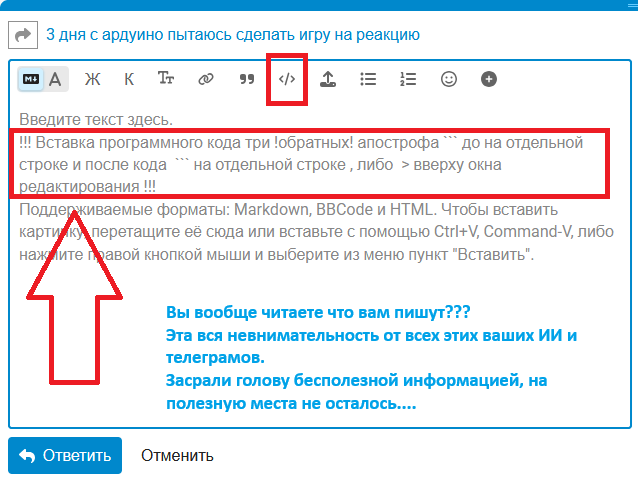Open the text size (Tт) options
The height and width of the screenshot is (482, 638).
(x=167, y=79)
